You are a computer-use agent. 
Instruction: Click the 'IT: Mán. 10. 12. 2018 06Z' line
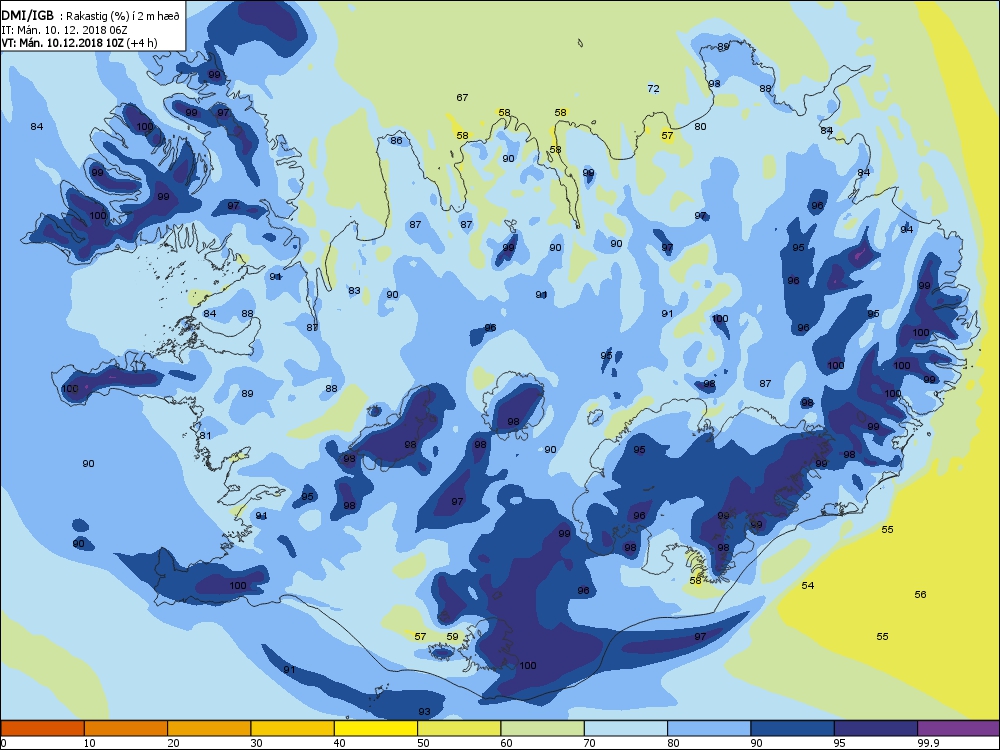(64, 29)
